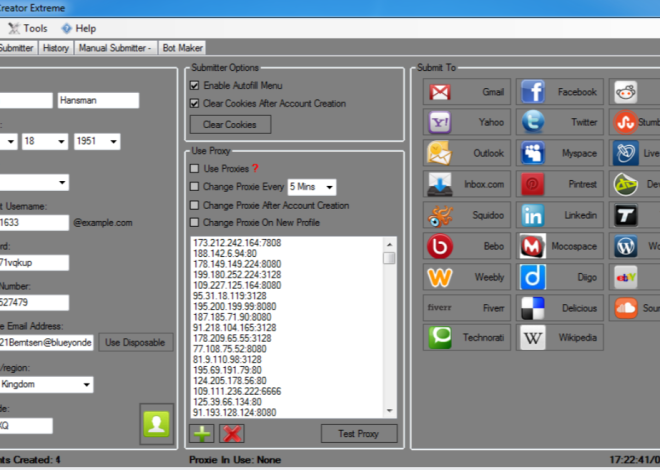The image size is (660, 470).
Task: Pick the Pintrest red icon
Action: (x=533, y=184)
